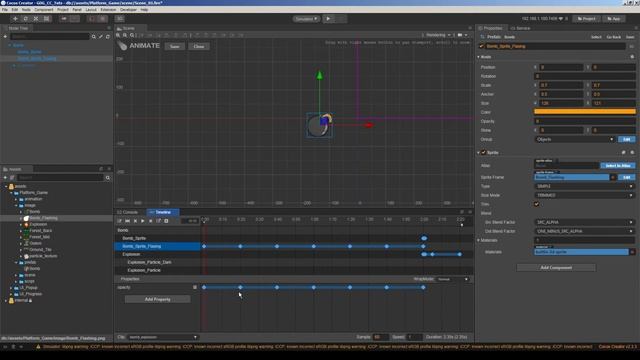Collapse the Node section in Properties
The height and width of the screenshot is (360, 640).
pos(479,57)
